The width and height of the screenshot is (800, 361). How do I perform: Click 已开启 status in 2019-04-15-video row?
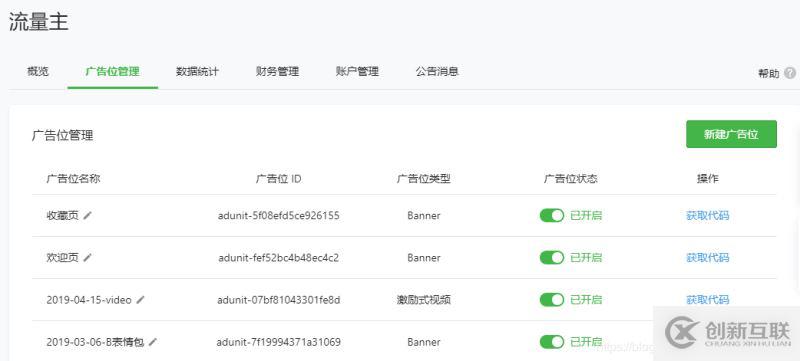click(x=586, y=299)
